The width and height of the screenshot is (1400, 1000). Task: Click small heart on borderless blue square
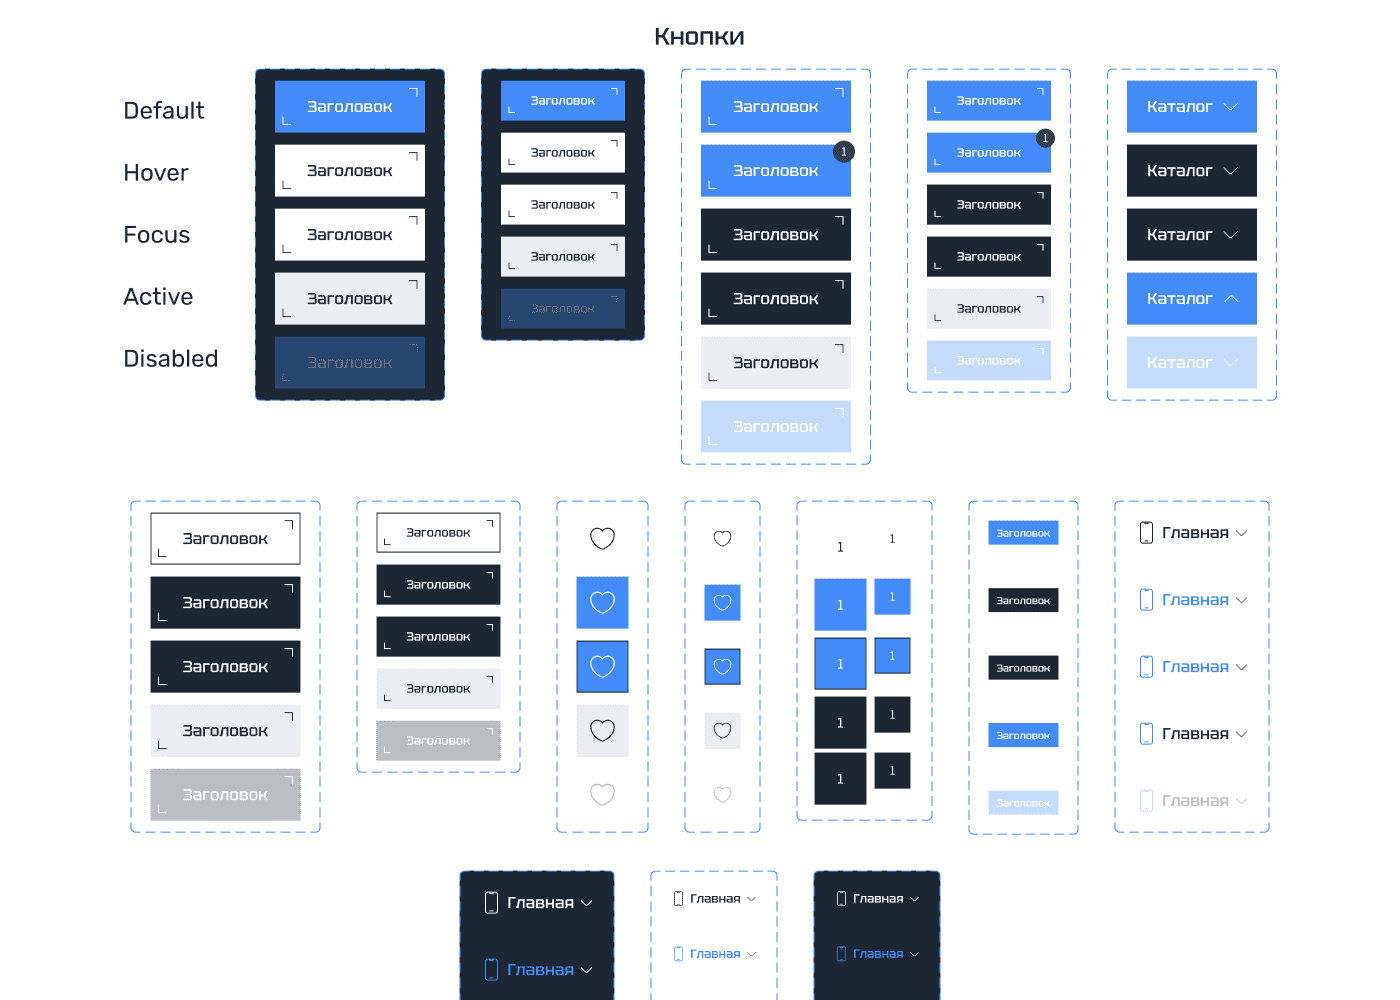tap(722, 602)
